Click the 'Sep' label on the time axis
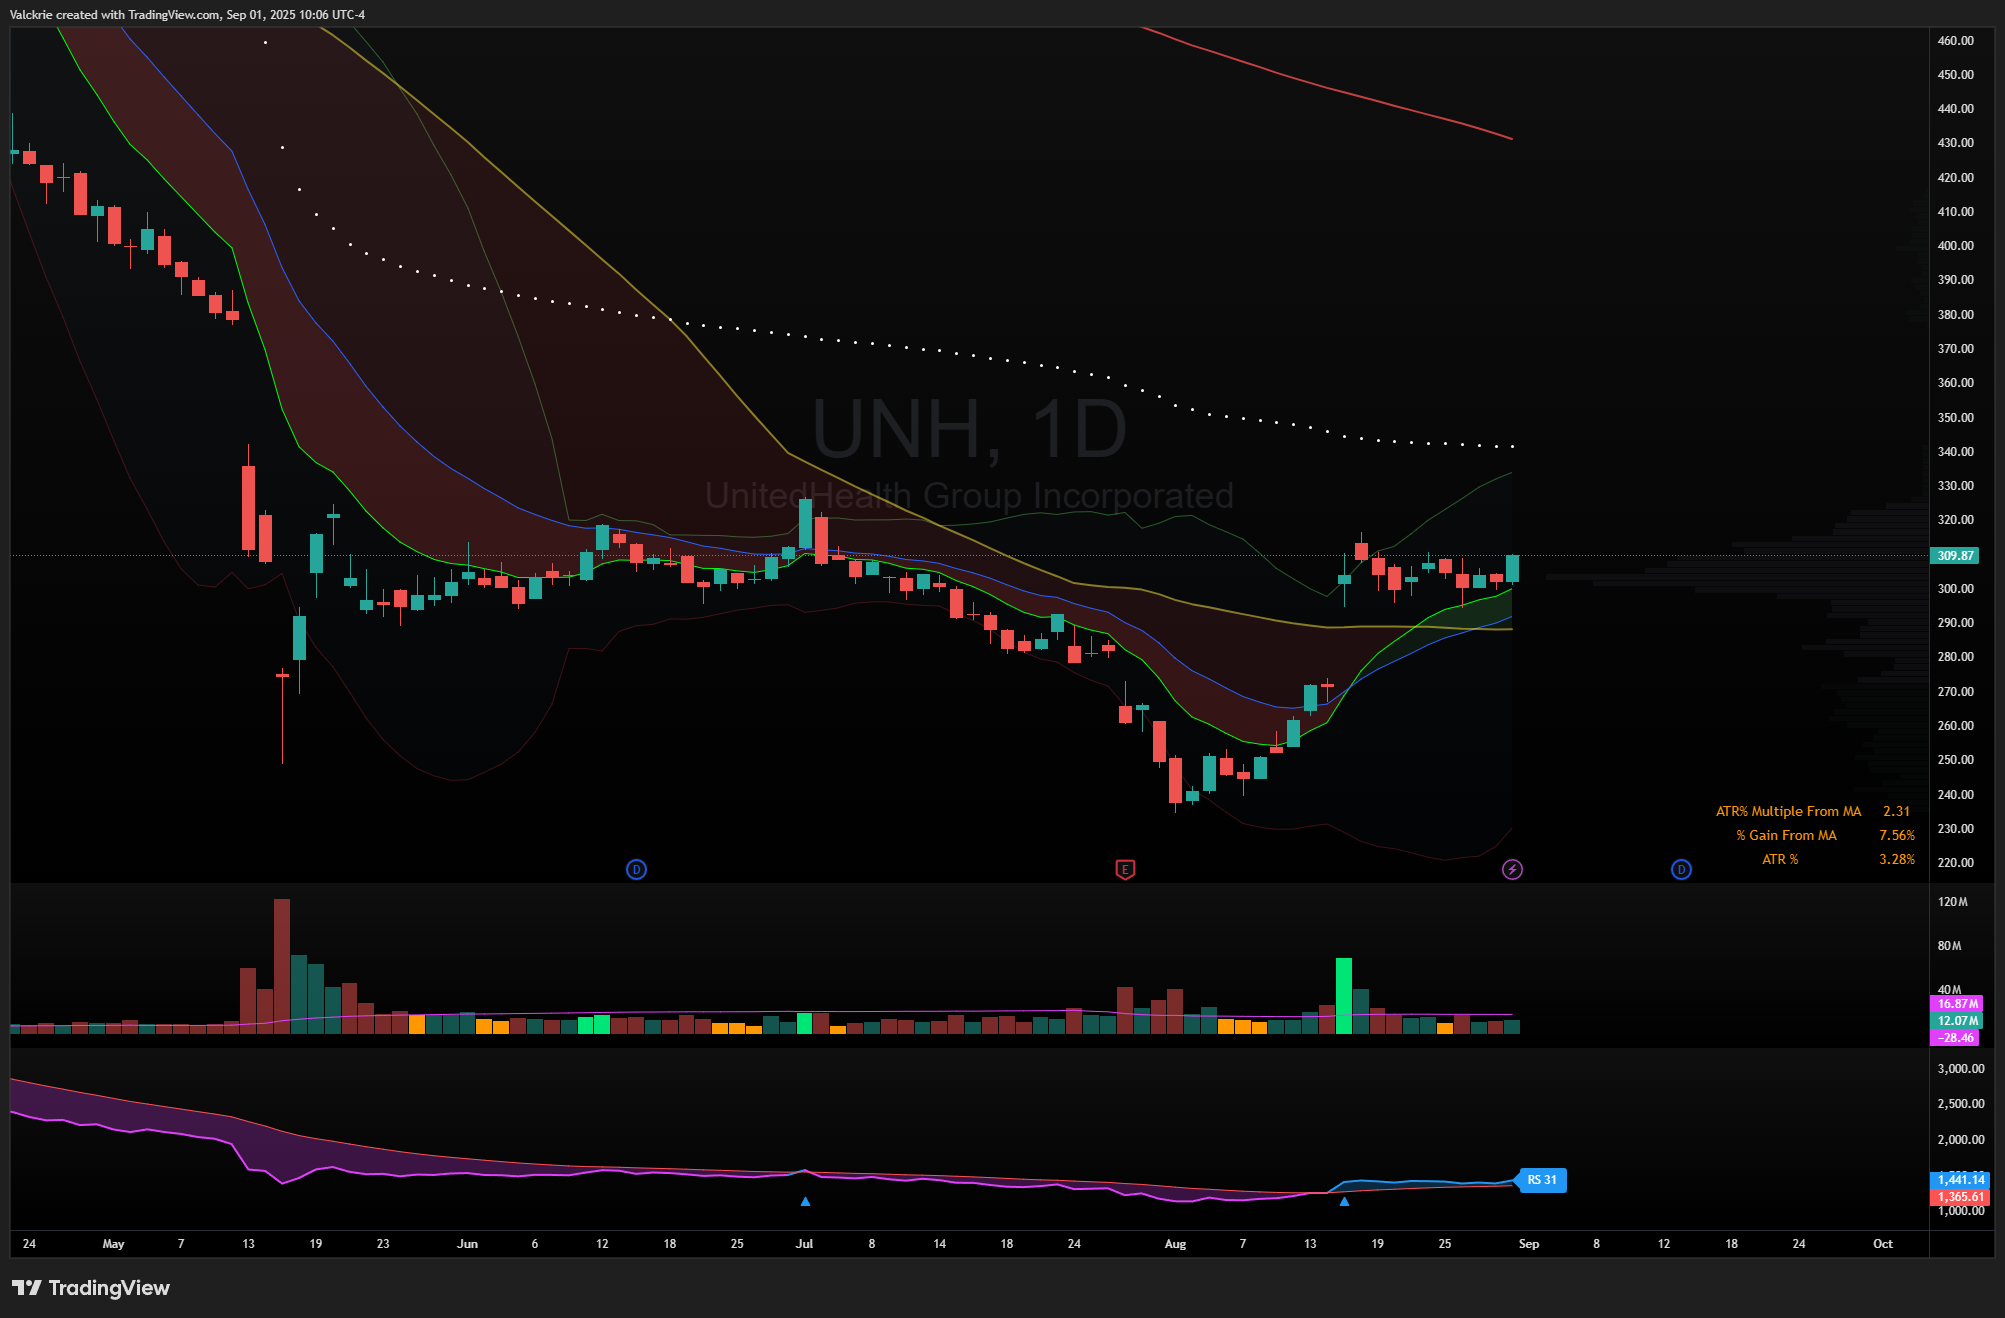Viewport: 2005px width, 1318px height. click(x=1528, y=1244)
